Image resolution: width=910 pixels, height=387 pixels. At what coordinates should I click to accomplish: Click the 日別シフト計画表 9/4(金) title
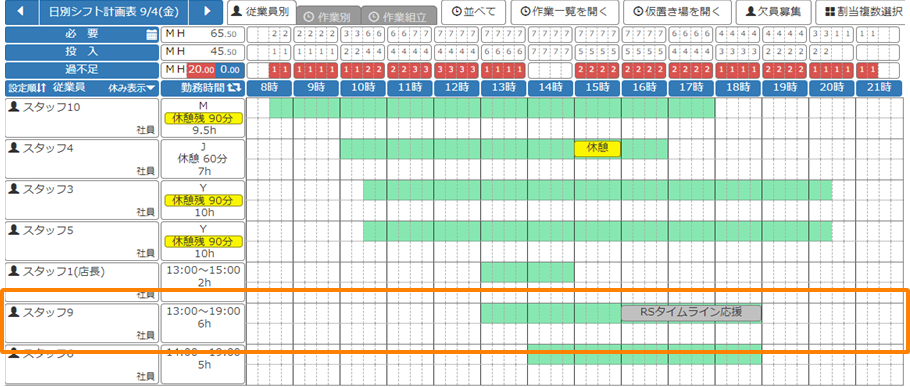[114, 12]
